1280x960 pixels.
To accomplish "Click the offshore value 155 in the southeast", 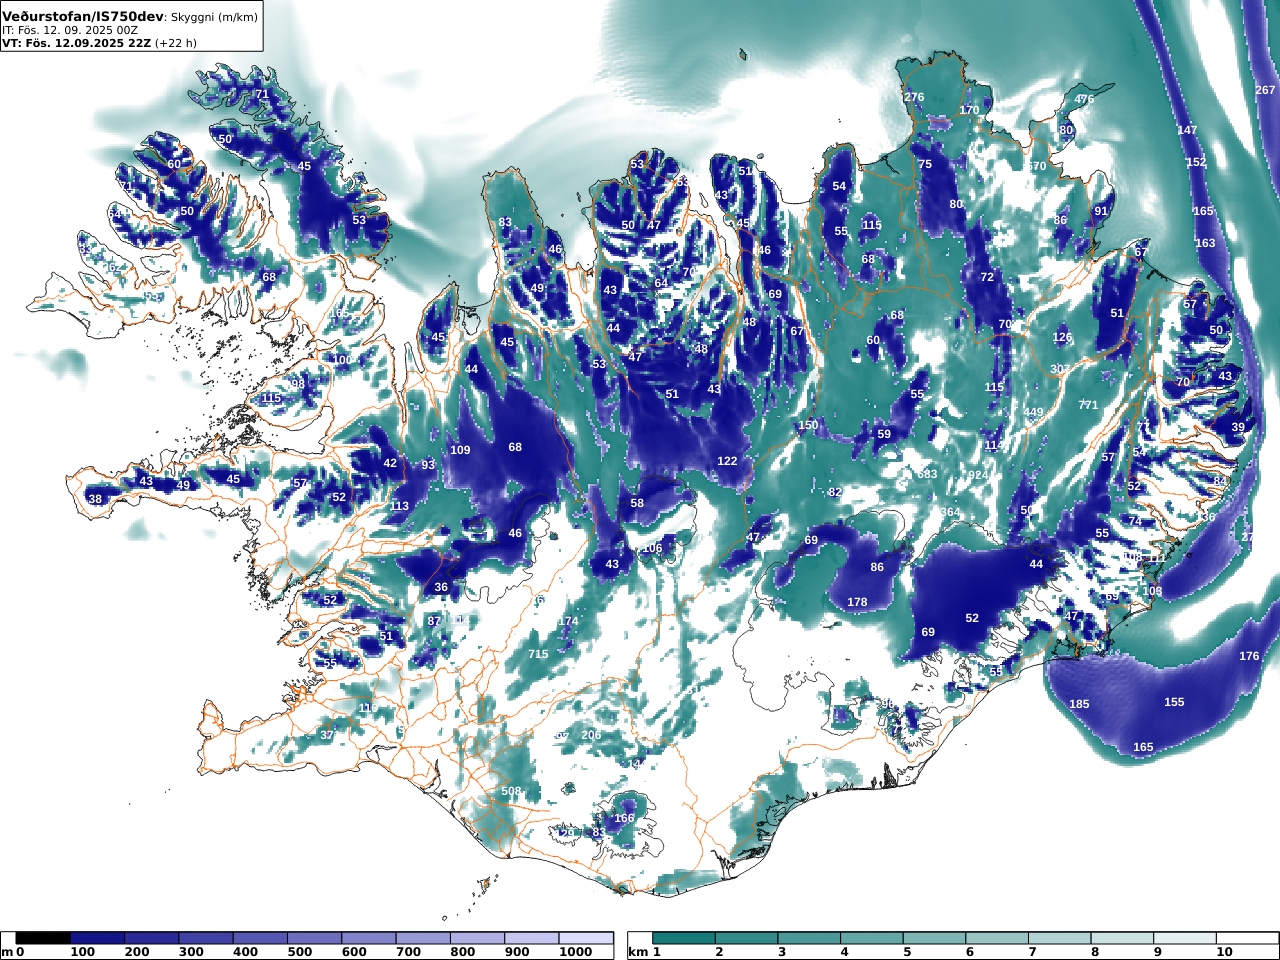I will click(1174, 702).
